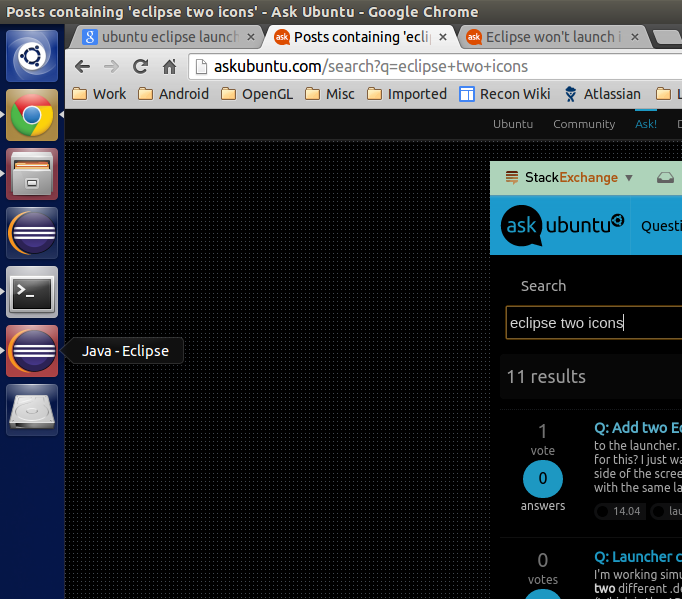Click the Ask! link in top bar
This screenshot has height=599, width=682.
[x=646, y=124]
